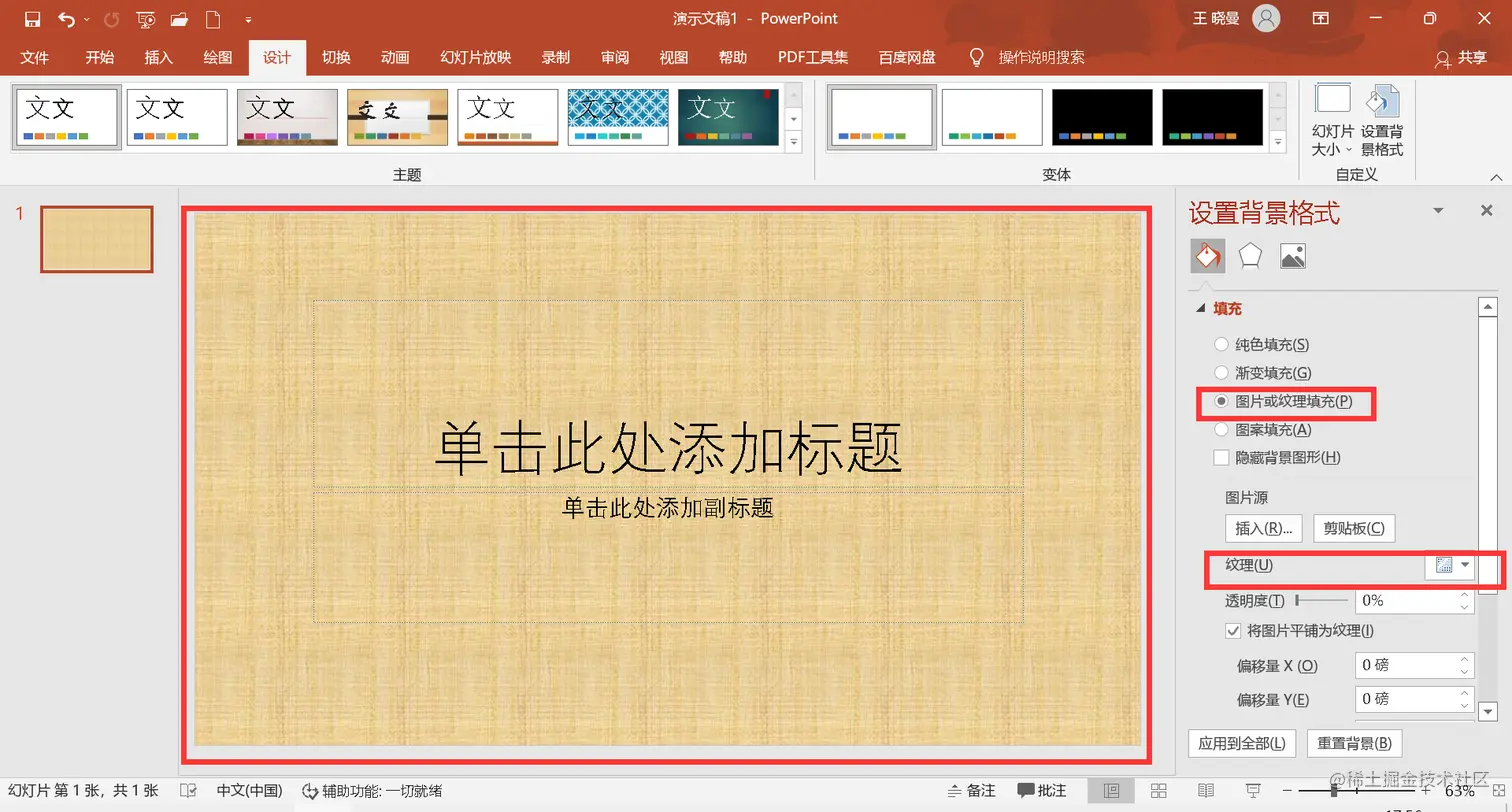This screenshot has height=812, width=1512.
Task: Open Customize Quick Access Toolbar dropdown
Action: click(248, 19)
